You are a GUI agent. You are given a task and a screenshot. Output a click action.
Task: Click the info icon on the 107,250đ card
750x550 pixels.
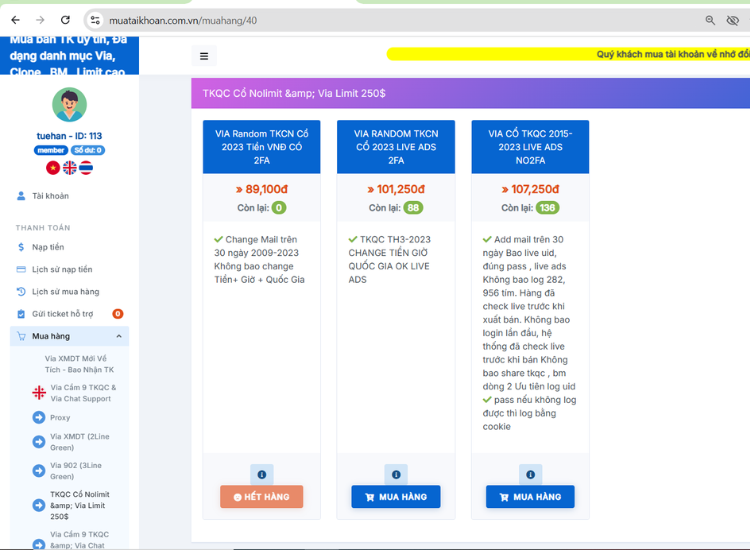point(530,474)
